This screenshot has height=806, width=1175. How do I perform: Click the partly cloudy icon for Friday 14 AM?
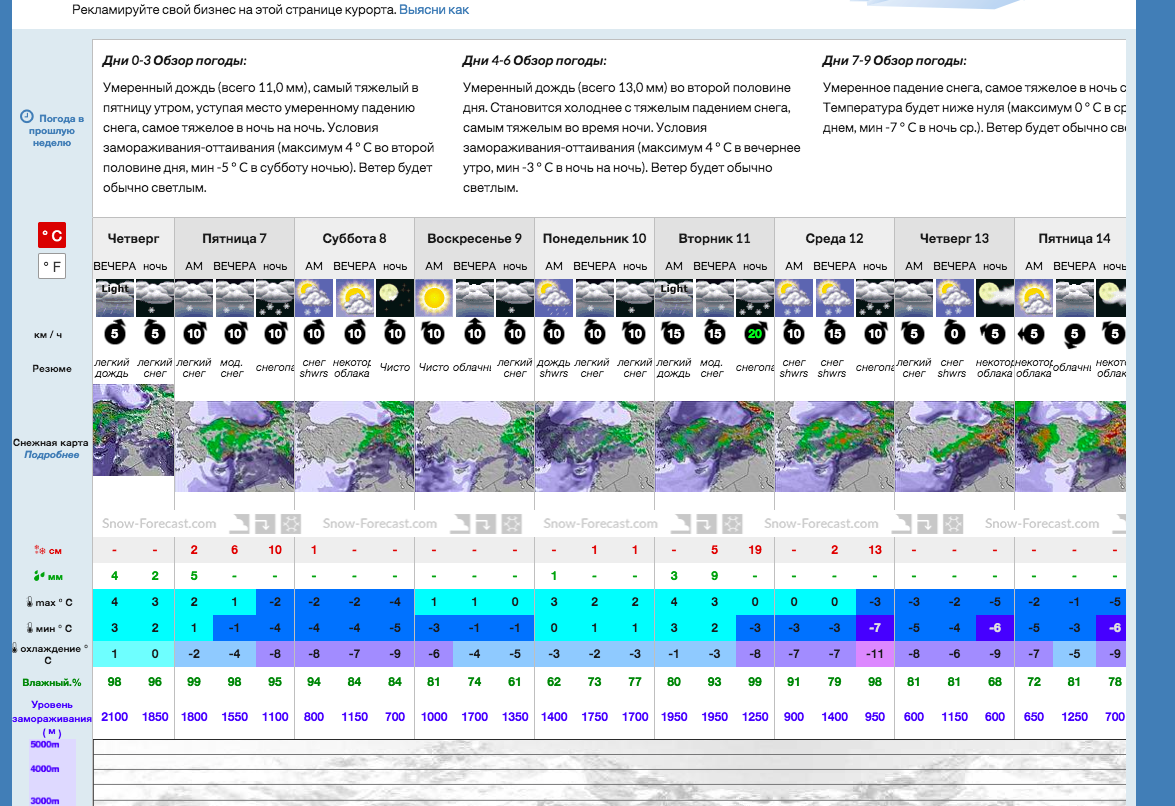tap(1033, 298)
